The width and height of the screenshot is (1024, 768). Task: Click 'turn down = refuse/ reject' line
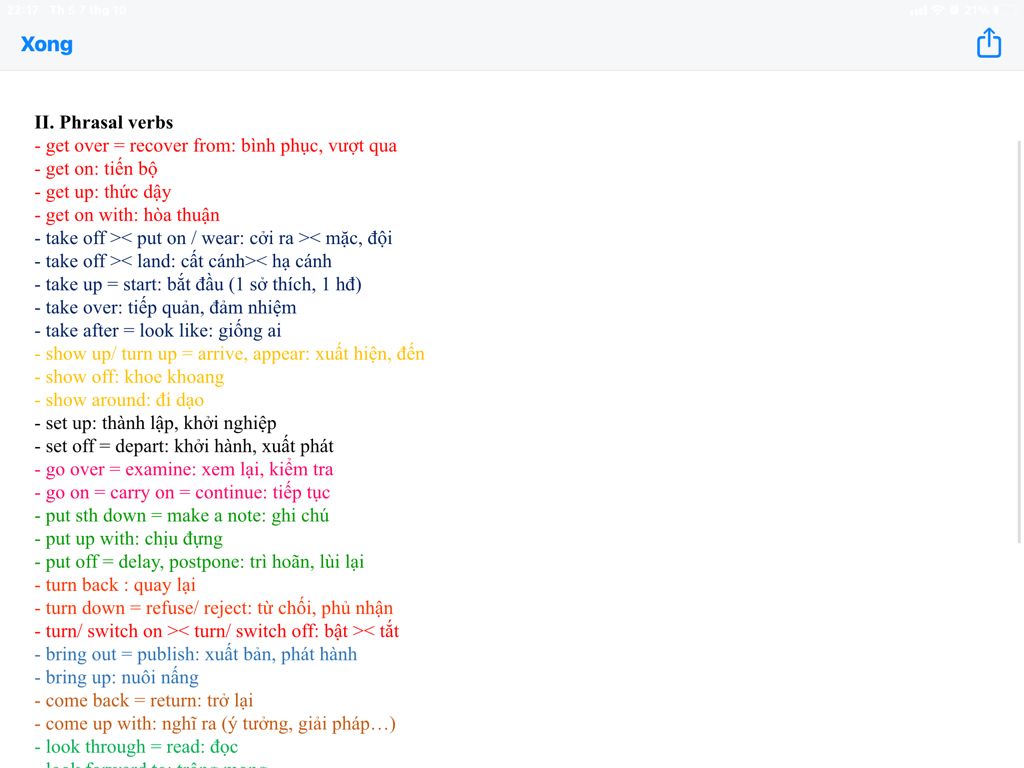[214, 608]
